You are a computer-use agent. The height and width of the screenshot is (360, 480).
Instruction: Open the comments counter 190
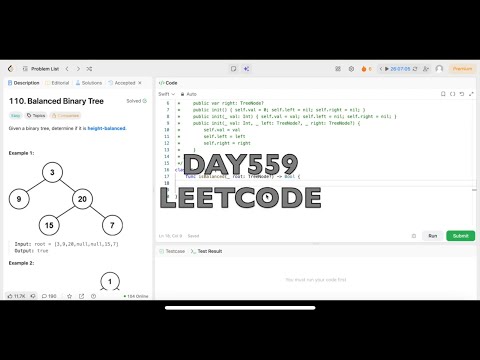pos(49,296)
